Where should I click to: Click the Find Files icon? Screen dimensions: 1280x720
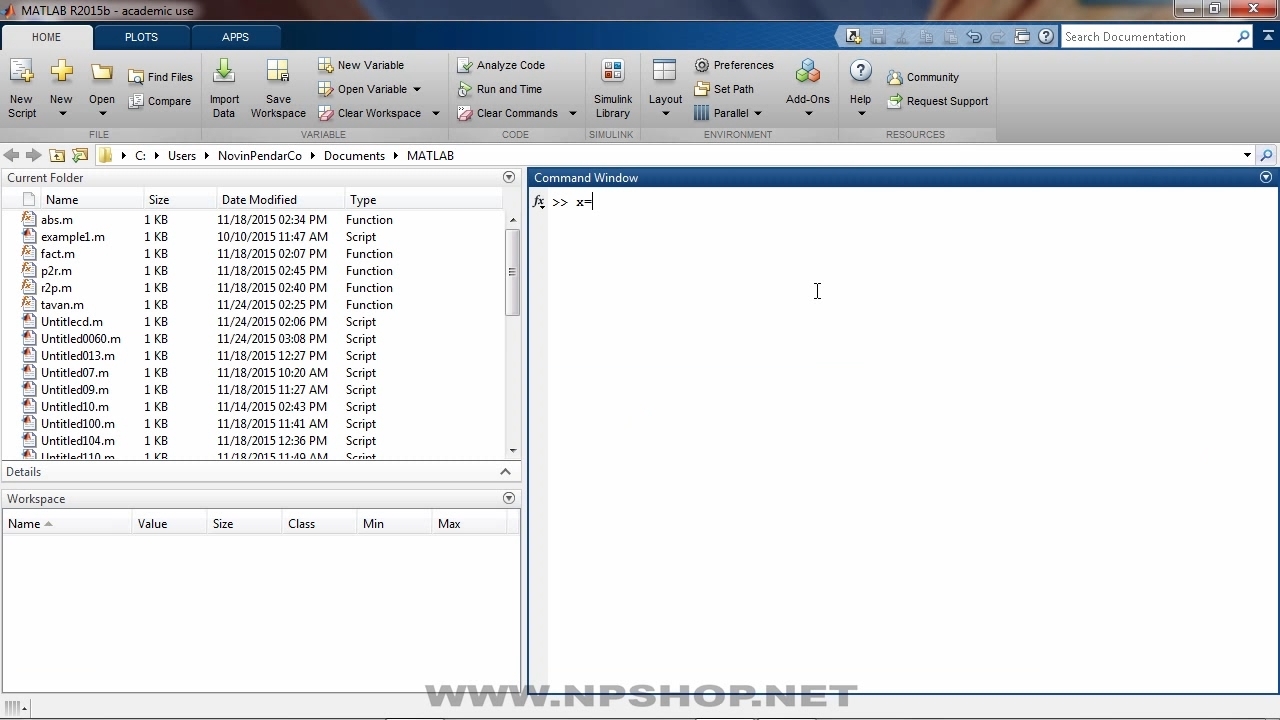point(137,77)
